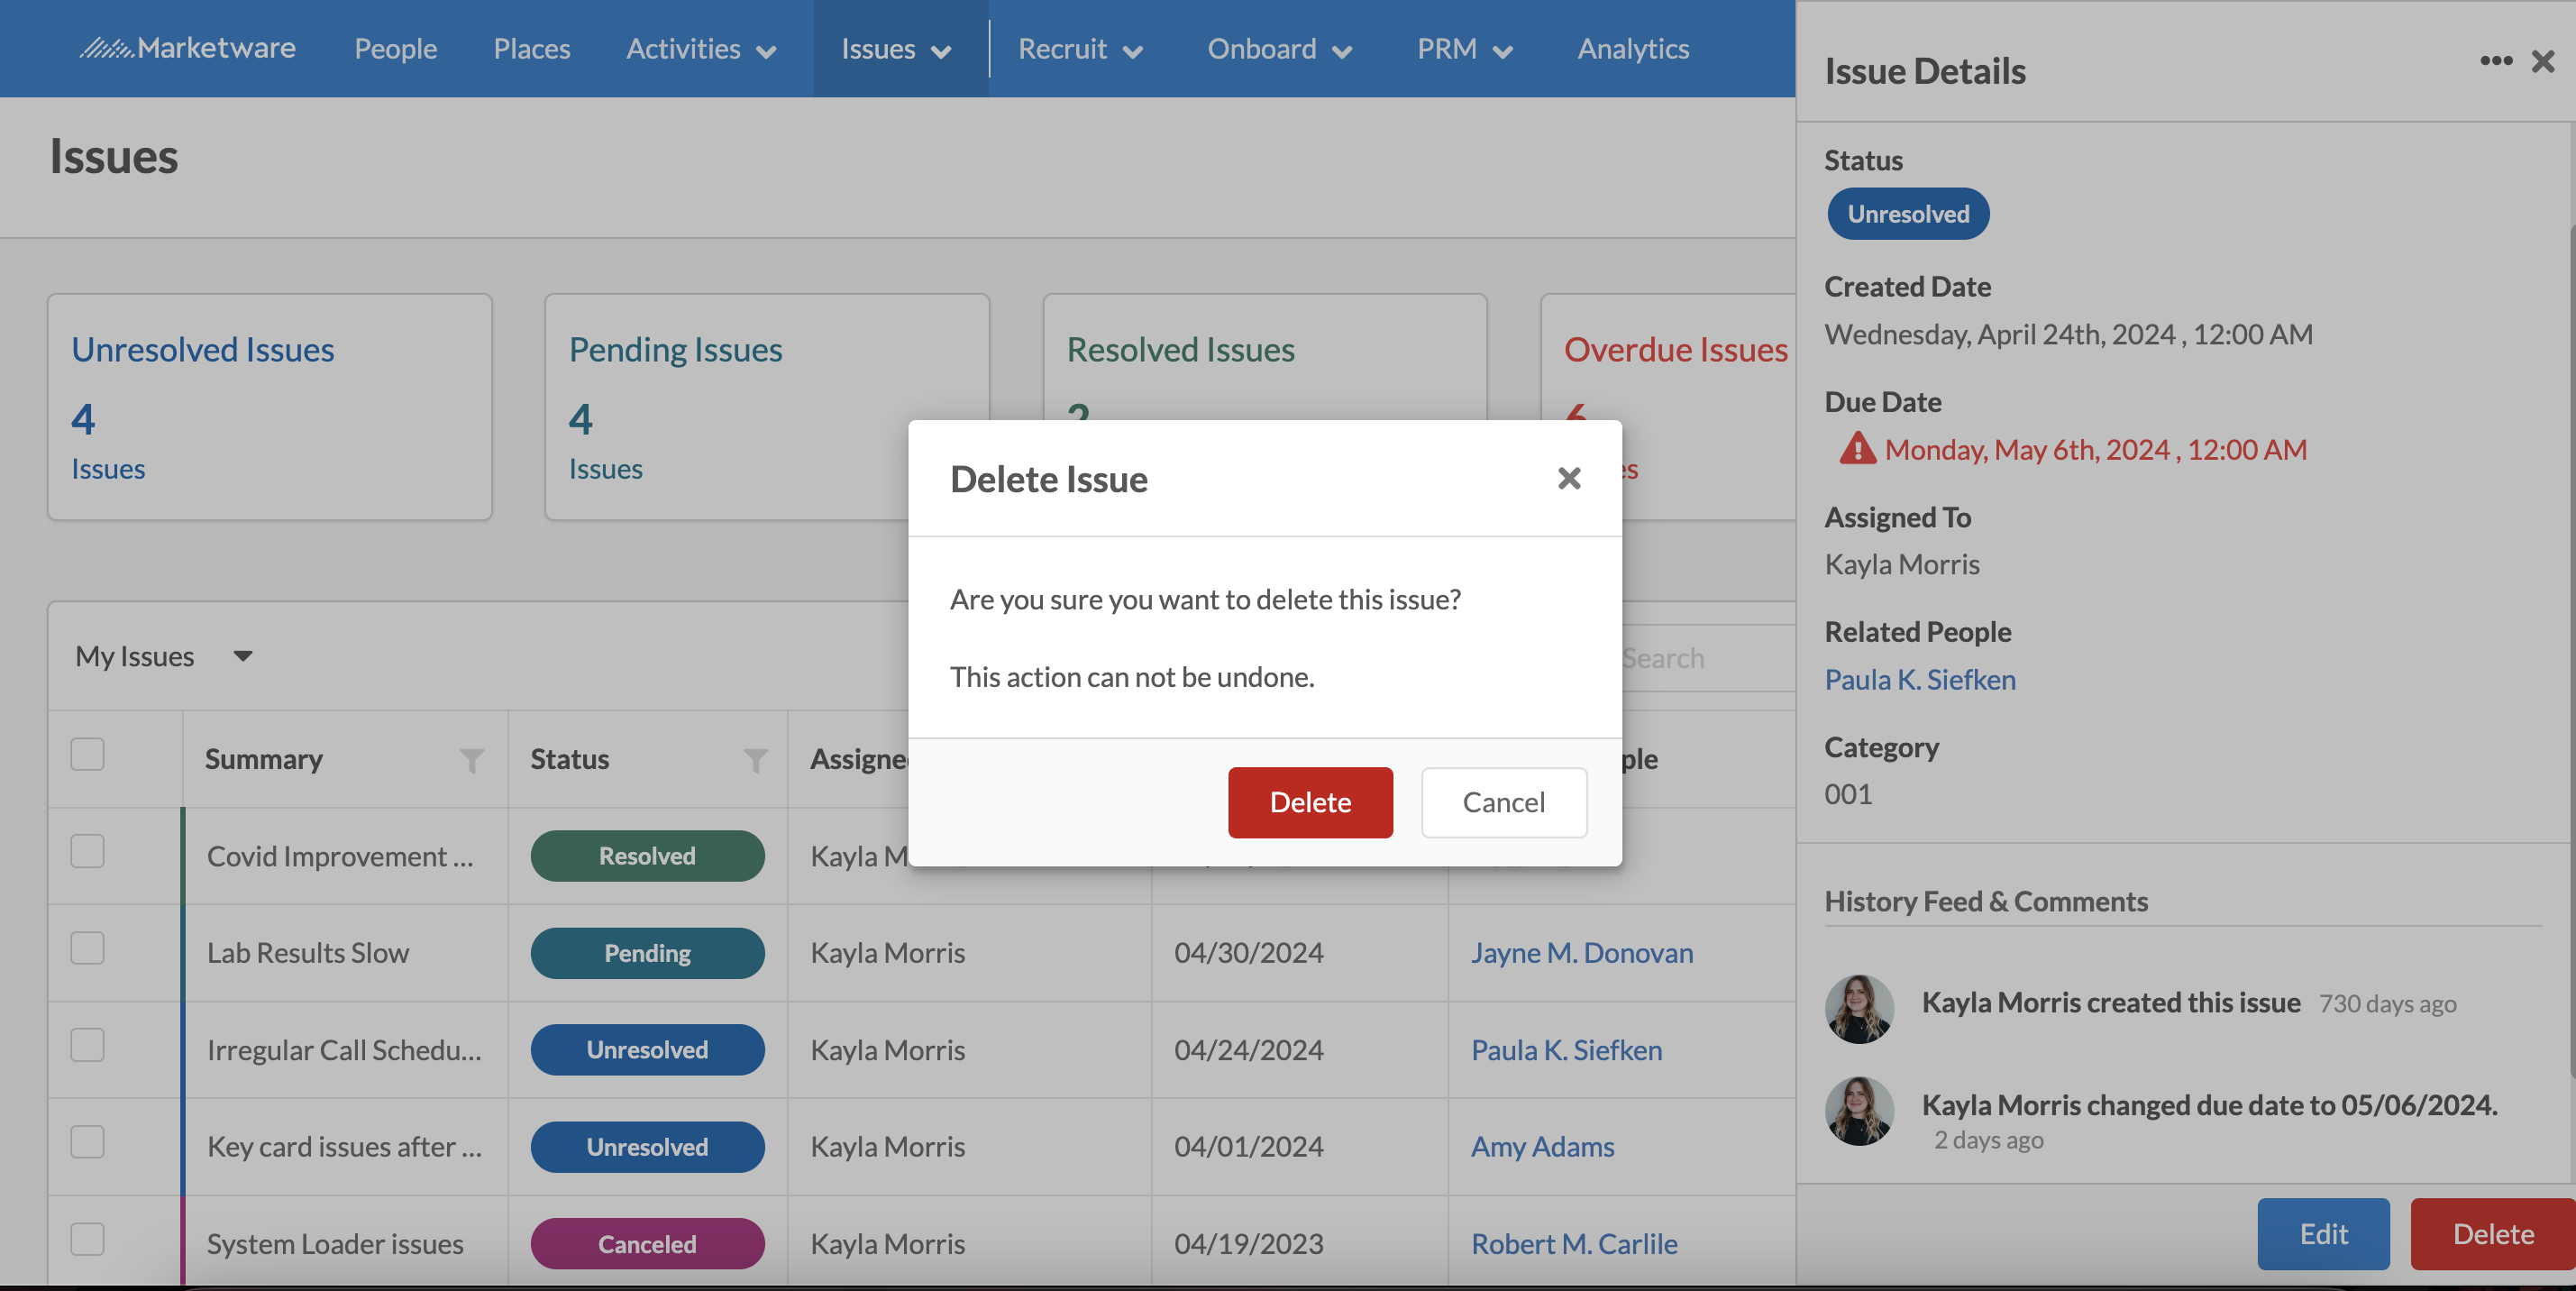Toggle the select-all checkbox in table header
This screenshot has width=2576, height=1291.
point(88,754)
